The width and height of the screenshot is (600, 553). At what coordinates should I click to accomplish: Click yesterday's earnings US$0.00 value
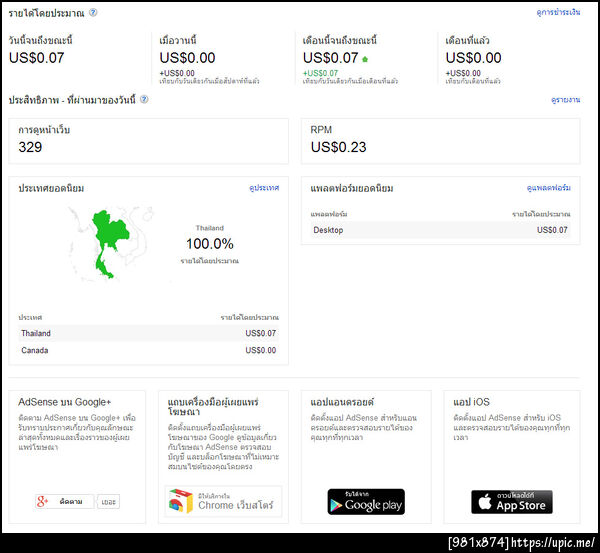coord(187,58)
